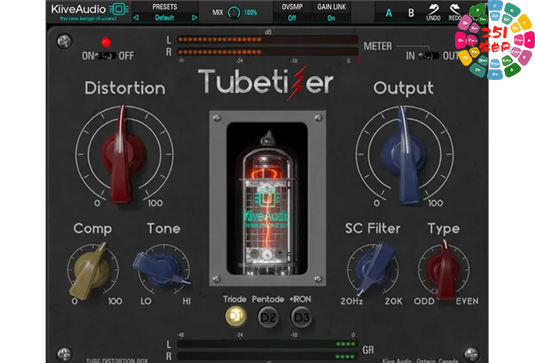Click the 20Hz label under SC Filter
Image resolution: width=535 pixels, height=363 pixels.
click(351, 301)
